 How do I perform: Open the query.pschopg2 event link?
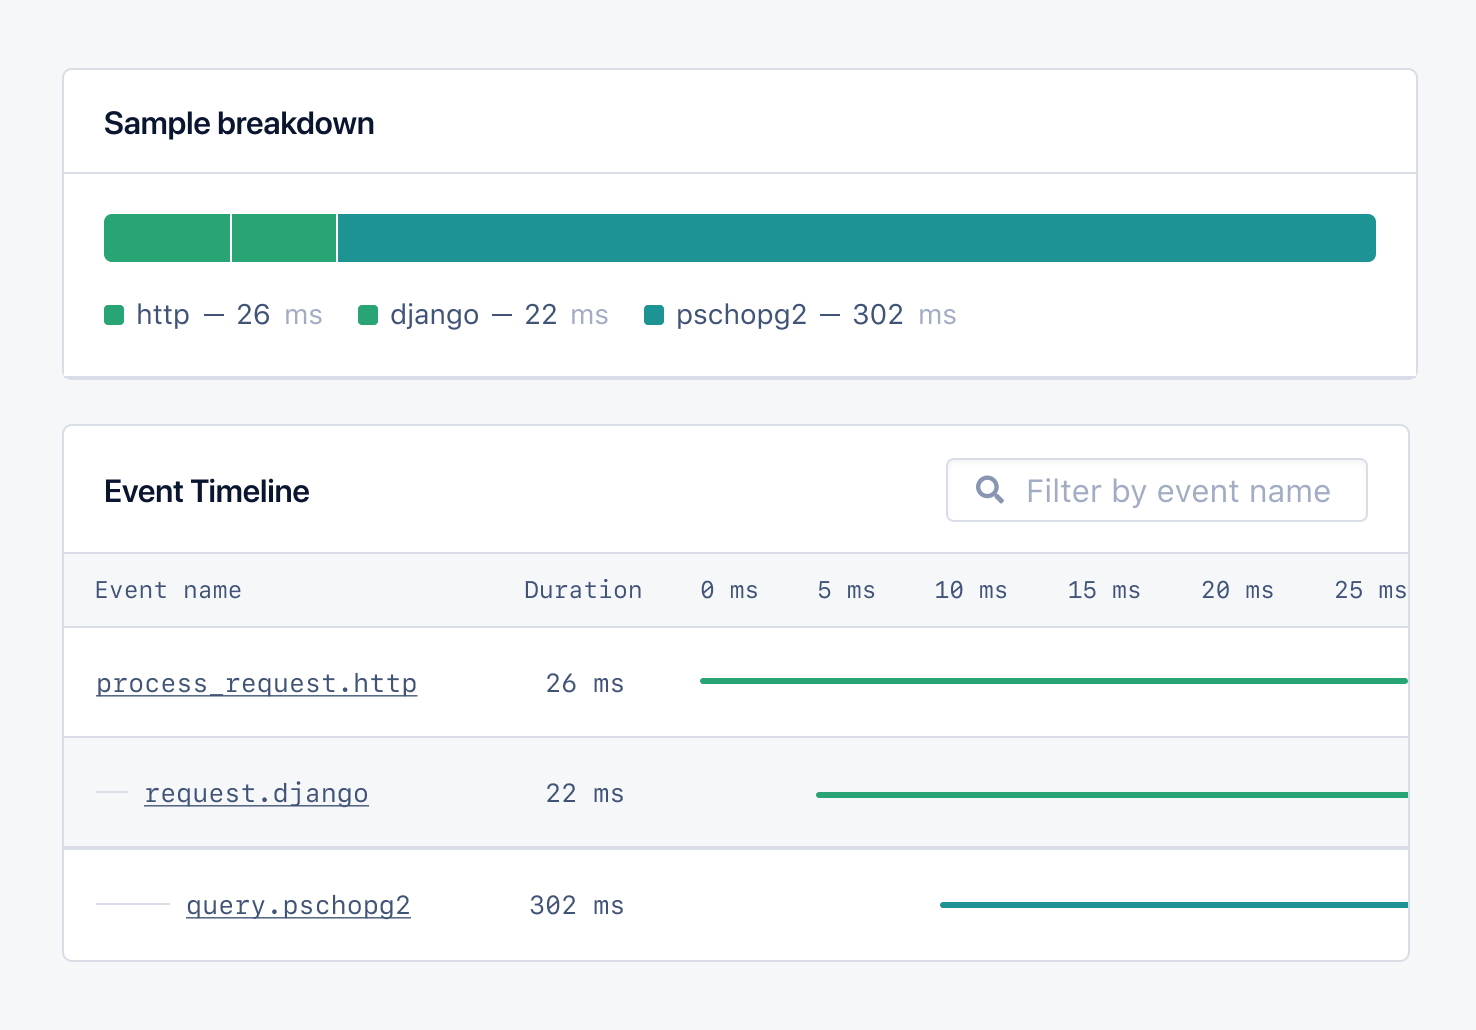pyautogui.click(x=298, y=906)
